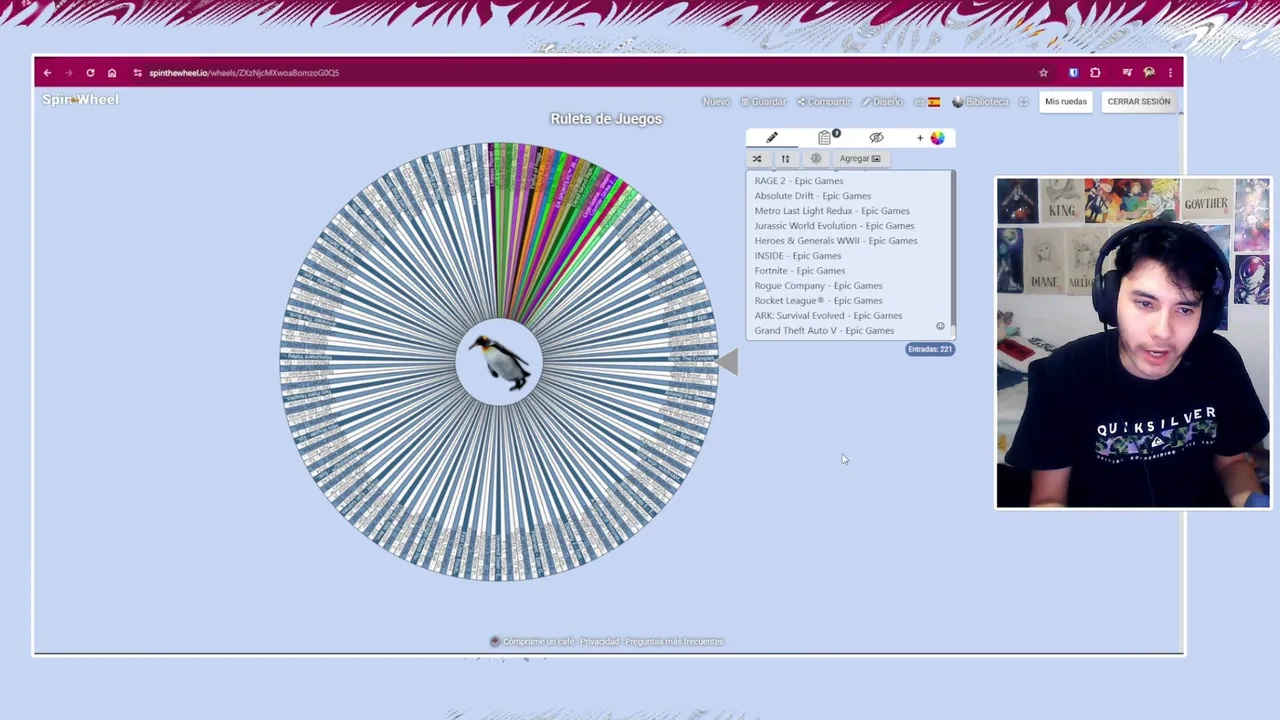1280x720 pixels.
Task: Open the es language selector with Spanish flag
Action: 927,102
